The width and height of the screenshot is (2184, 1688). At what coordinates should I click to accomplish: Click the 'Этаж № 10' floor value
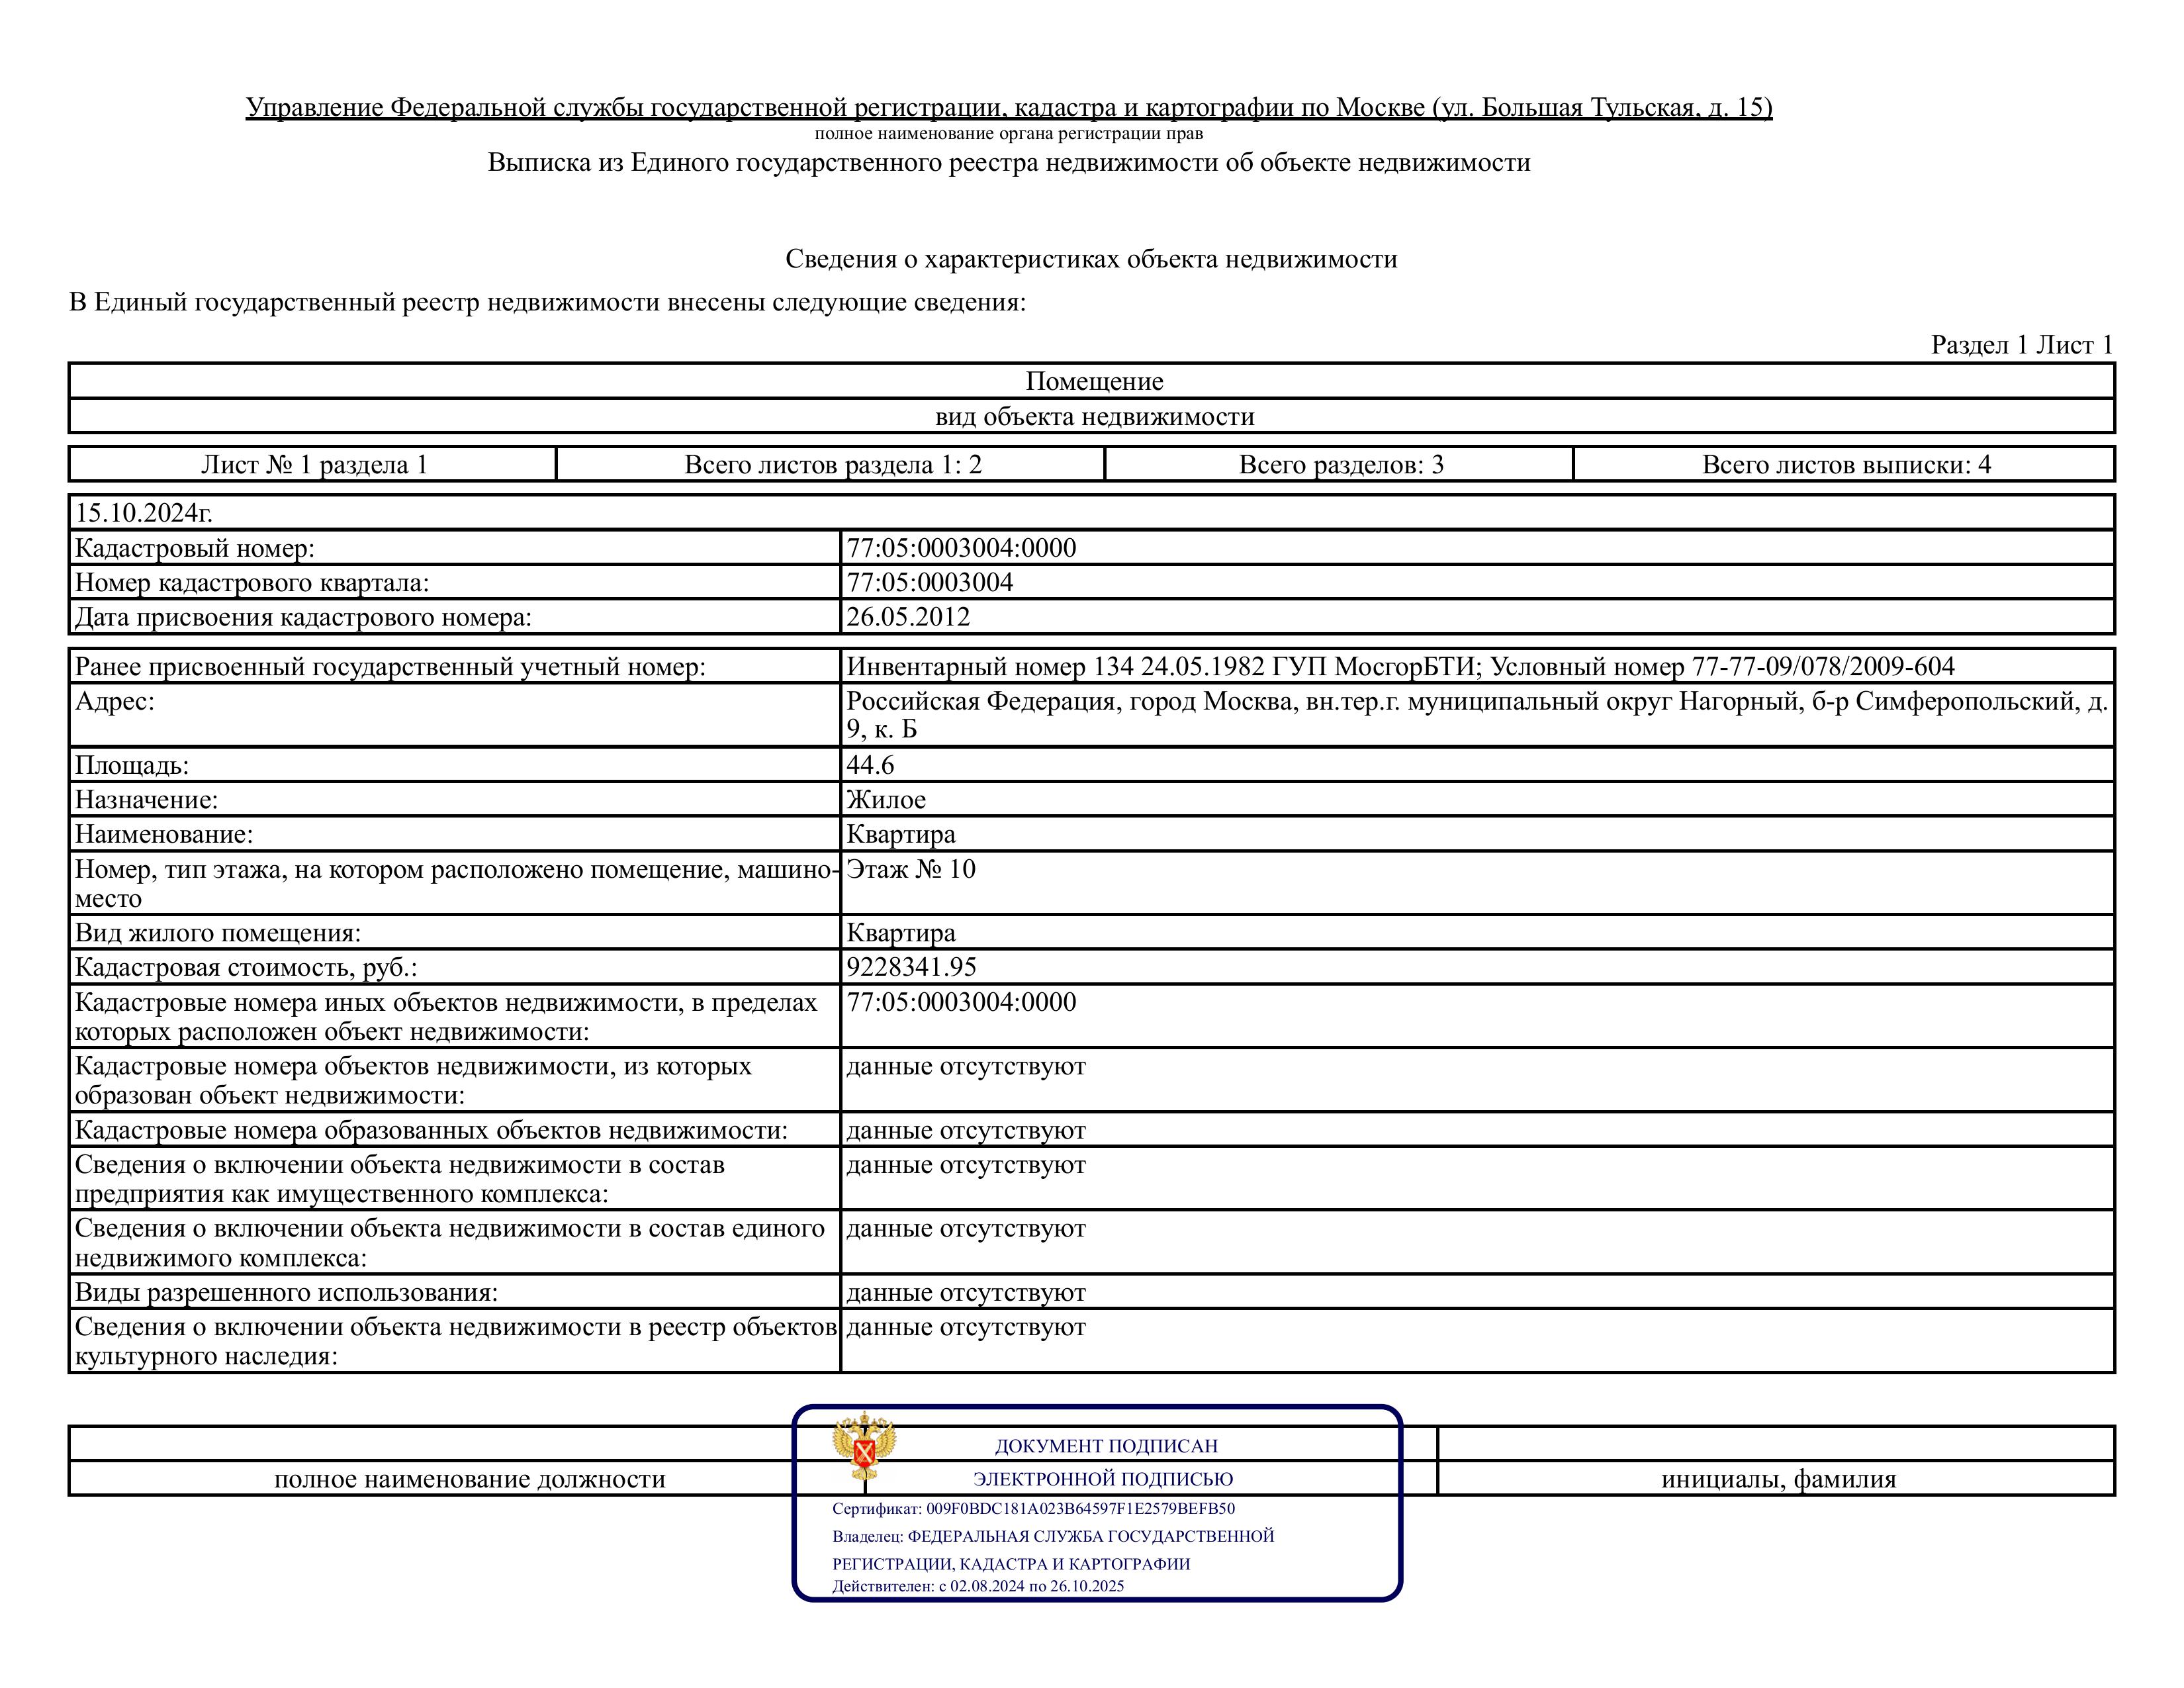pos(910,869)
